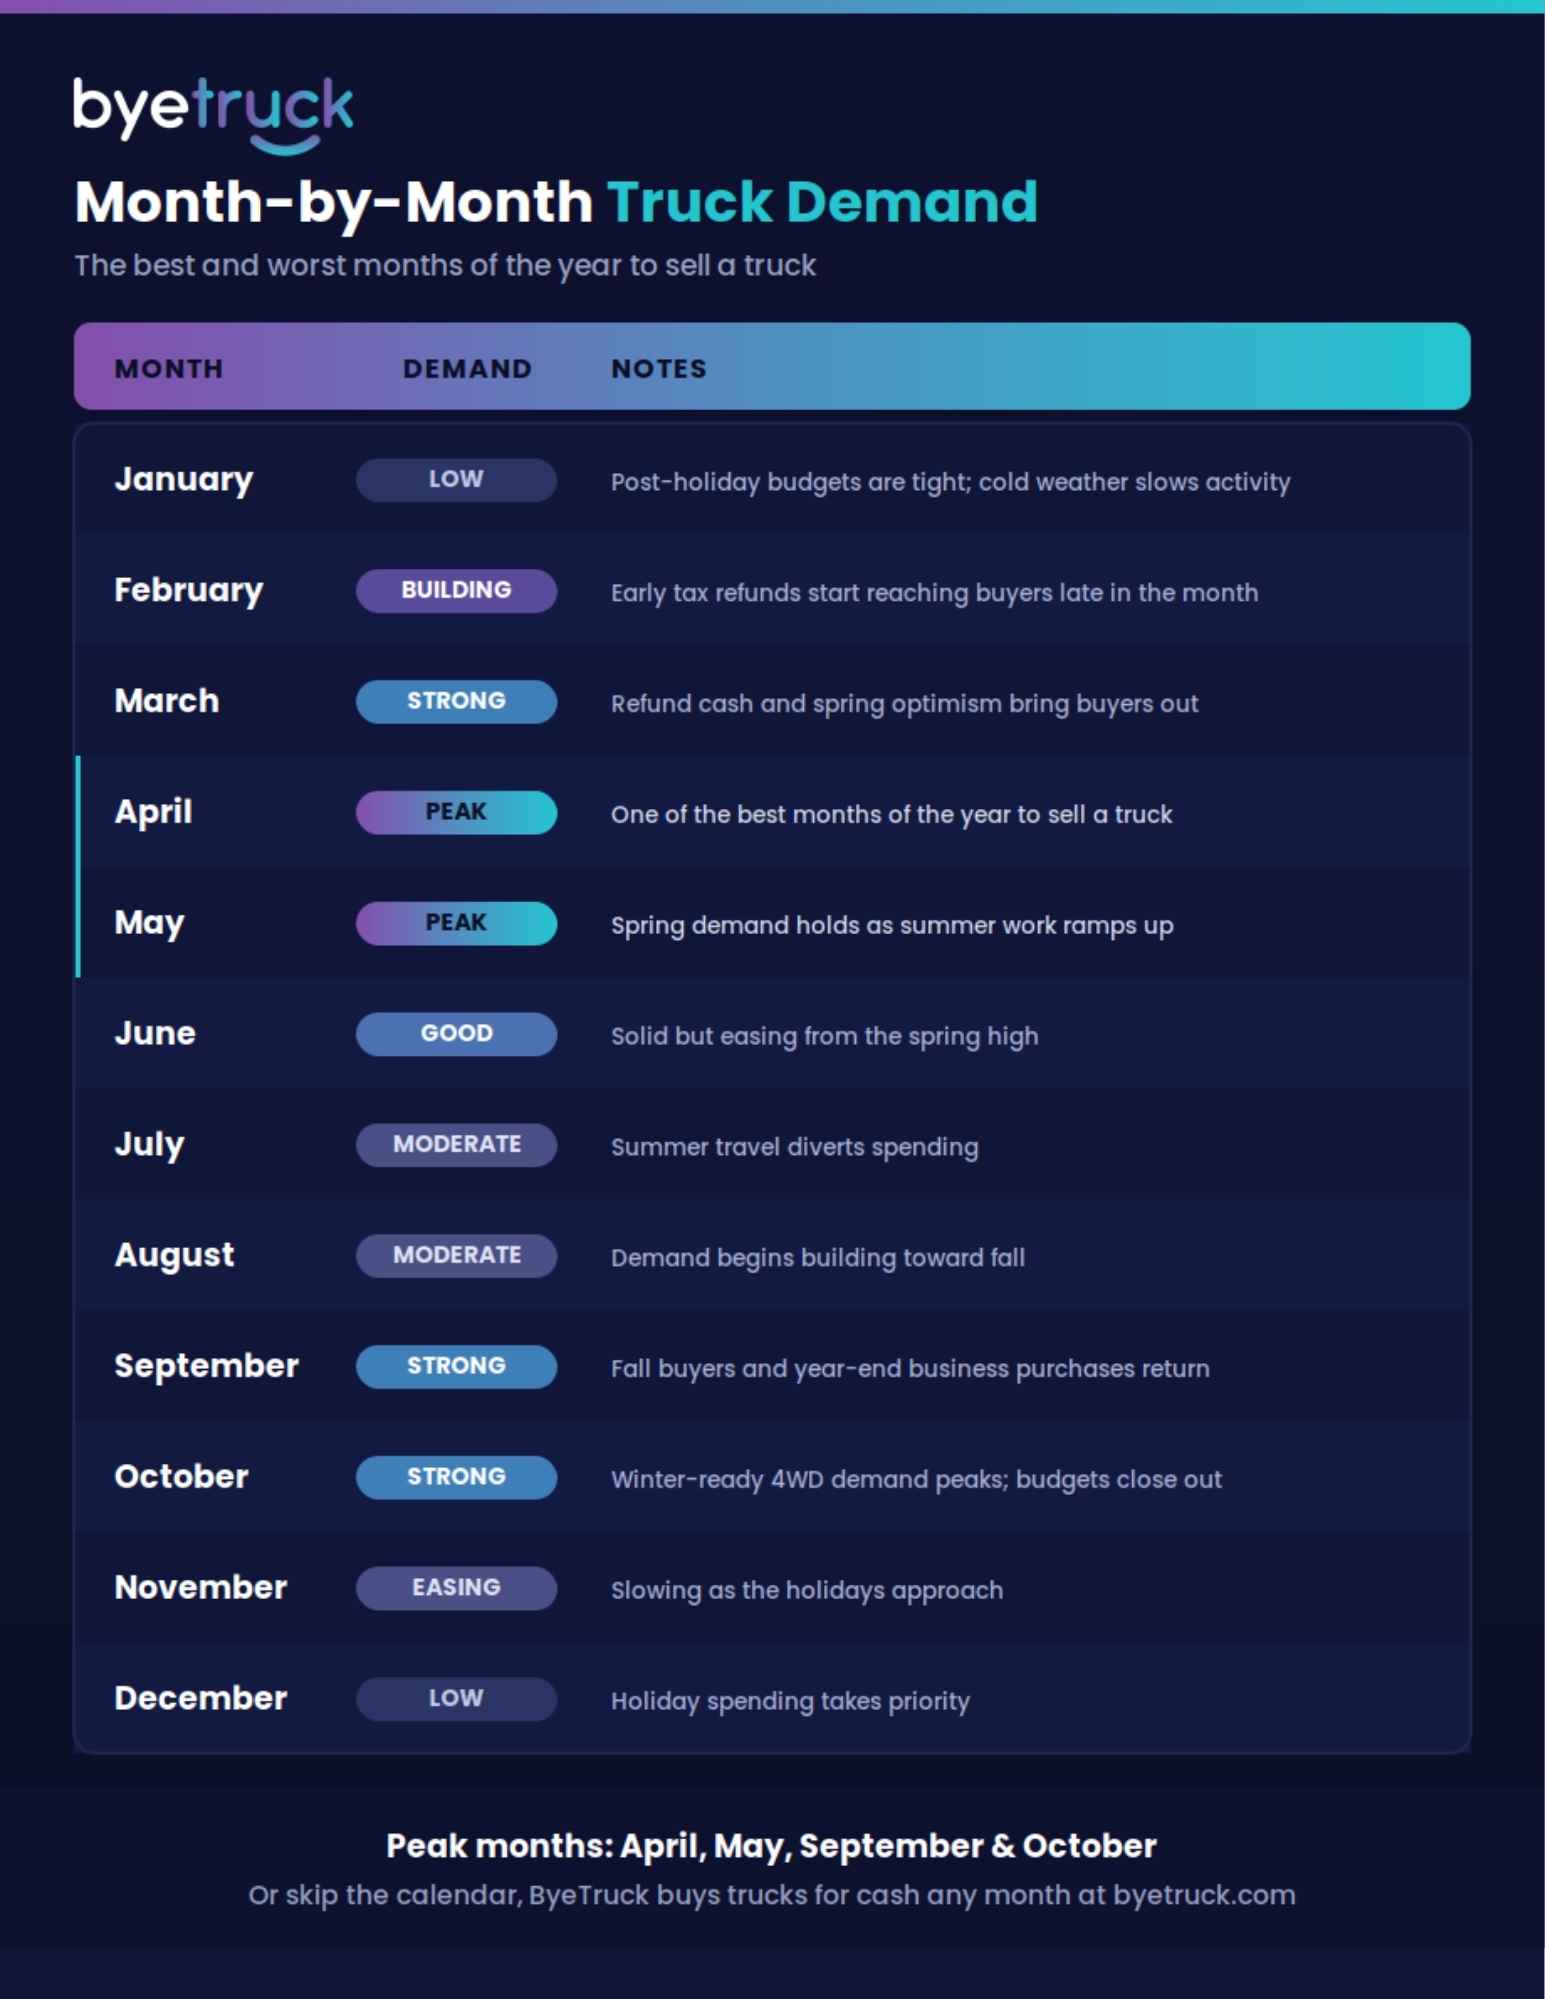This screenshot has height=1999, width=1545.
Task: Click the NOTES column header
Action: click(x=659, y=369)
